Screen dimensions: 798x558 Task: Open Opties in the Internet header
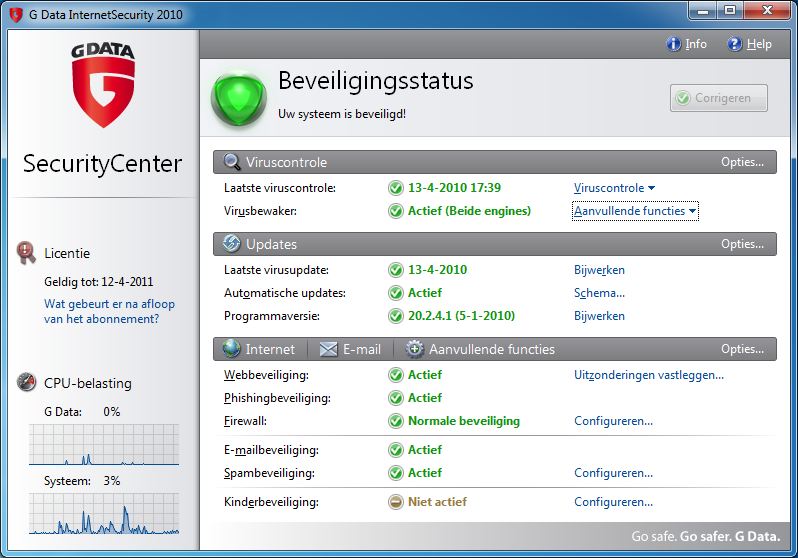742,349
